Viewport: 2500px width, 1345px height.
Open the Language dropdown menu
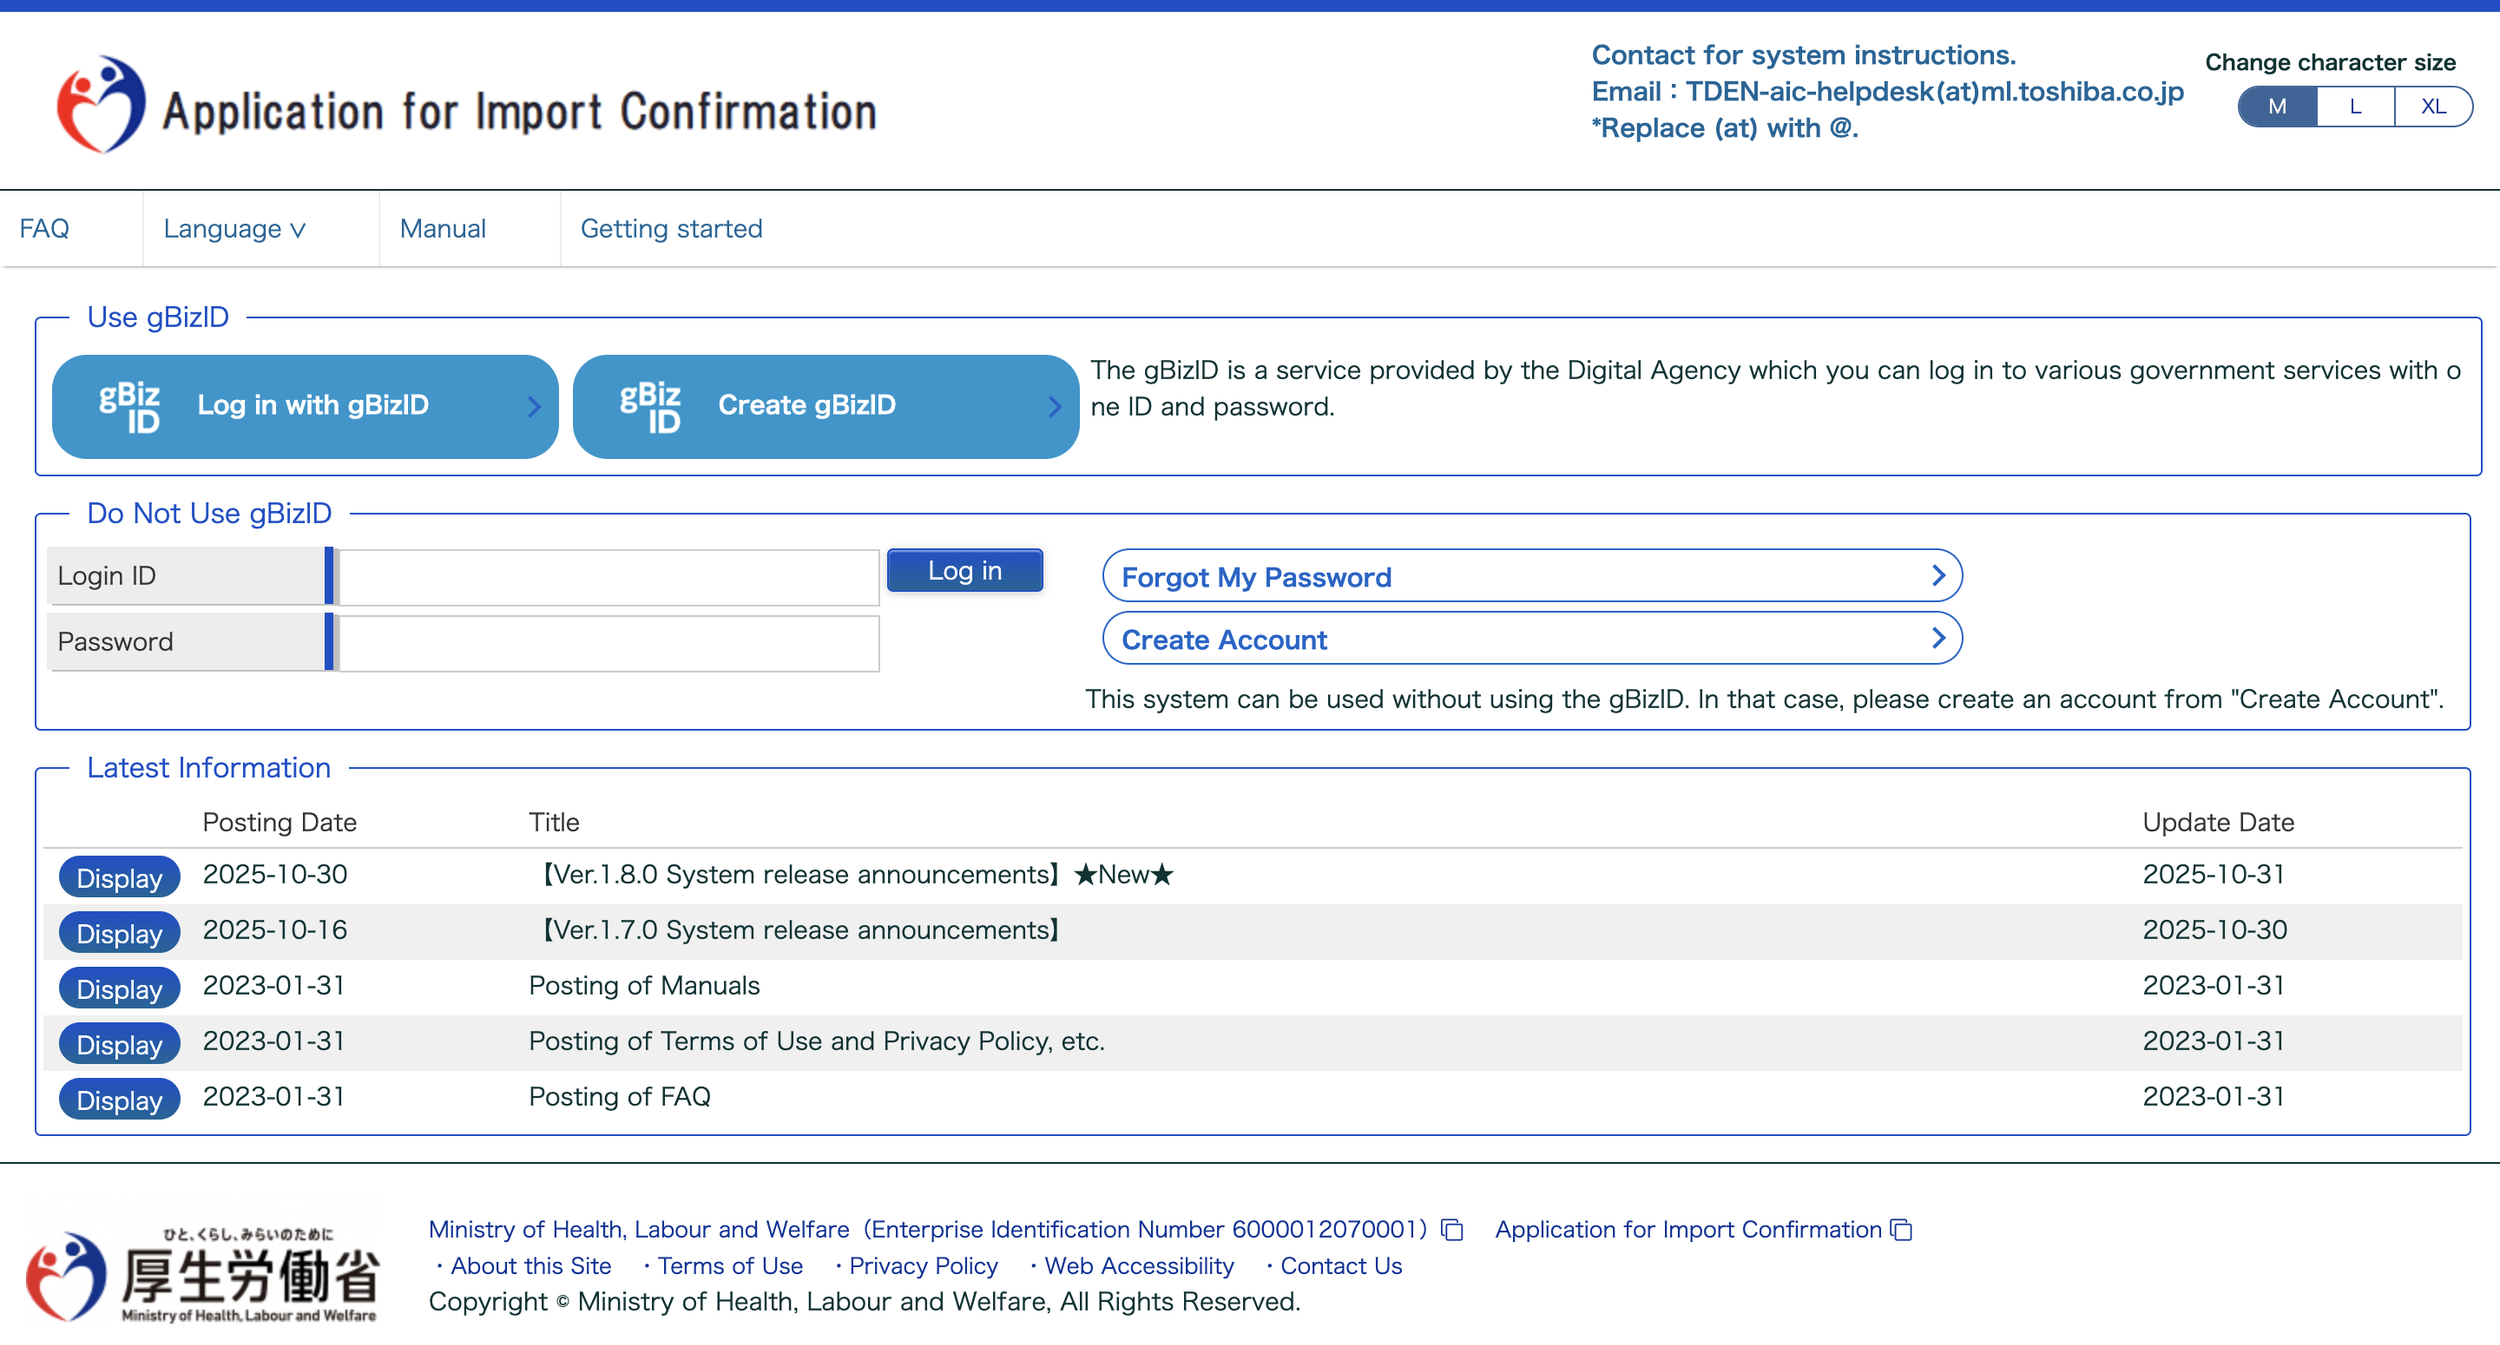click(x=235, y=229)
